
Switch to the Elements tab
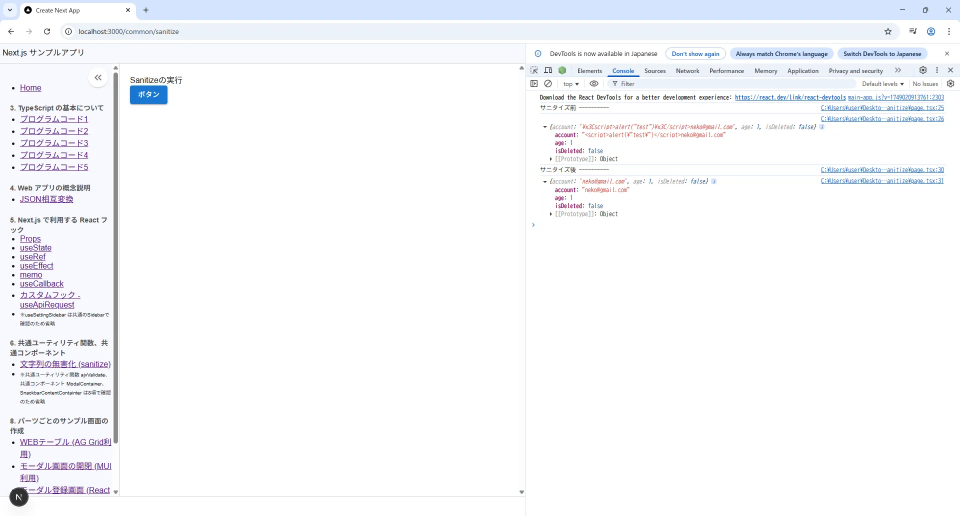(589, 71)
